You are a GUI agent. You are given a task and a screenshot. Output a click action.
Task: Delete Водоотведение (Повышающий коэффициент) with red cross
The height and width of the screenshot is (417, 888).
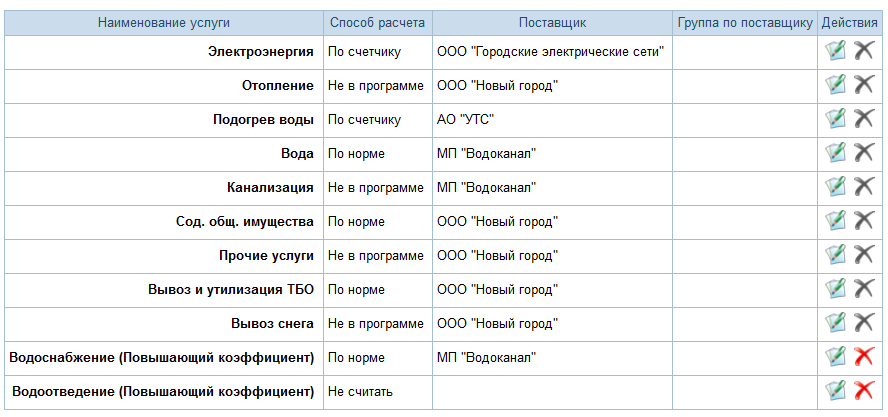tap(864, 391)
